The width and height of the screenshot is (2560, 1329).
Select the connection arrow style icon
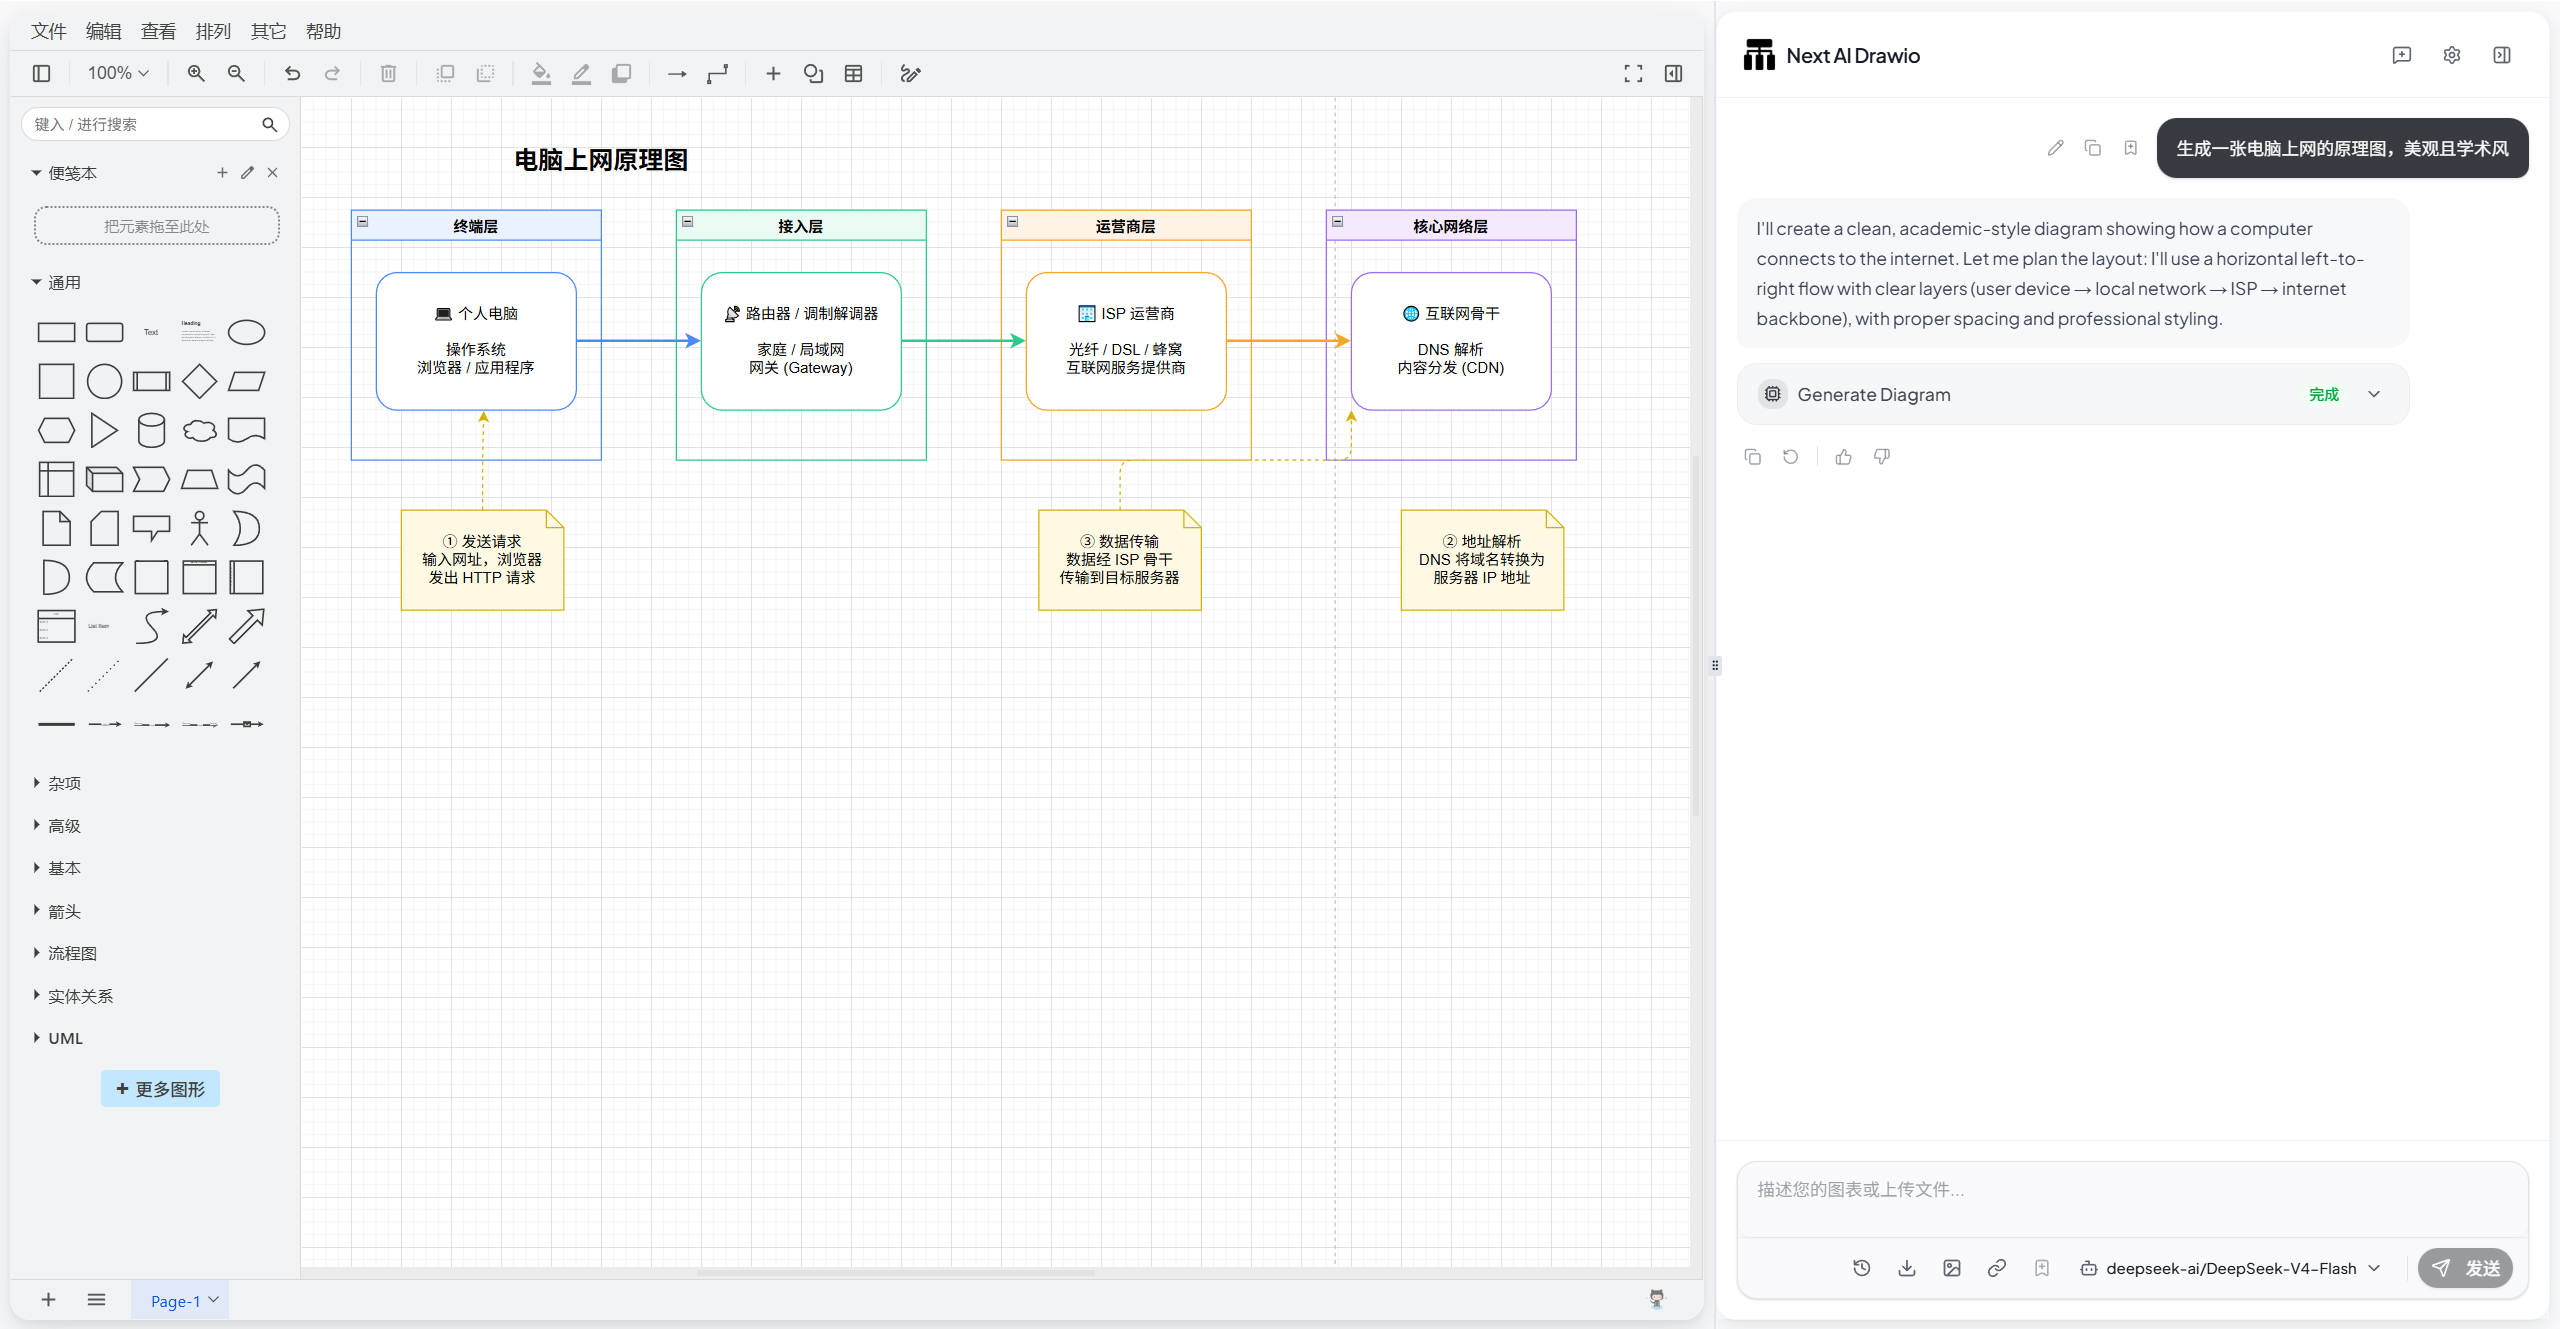tap(677, 73)
